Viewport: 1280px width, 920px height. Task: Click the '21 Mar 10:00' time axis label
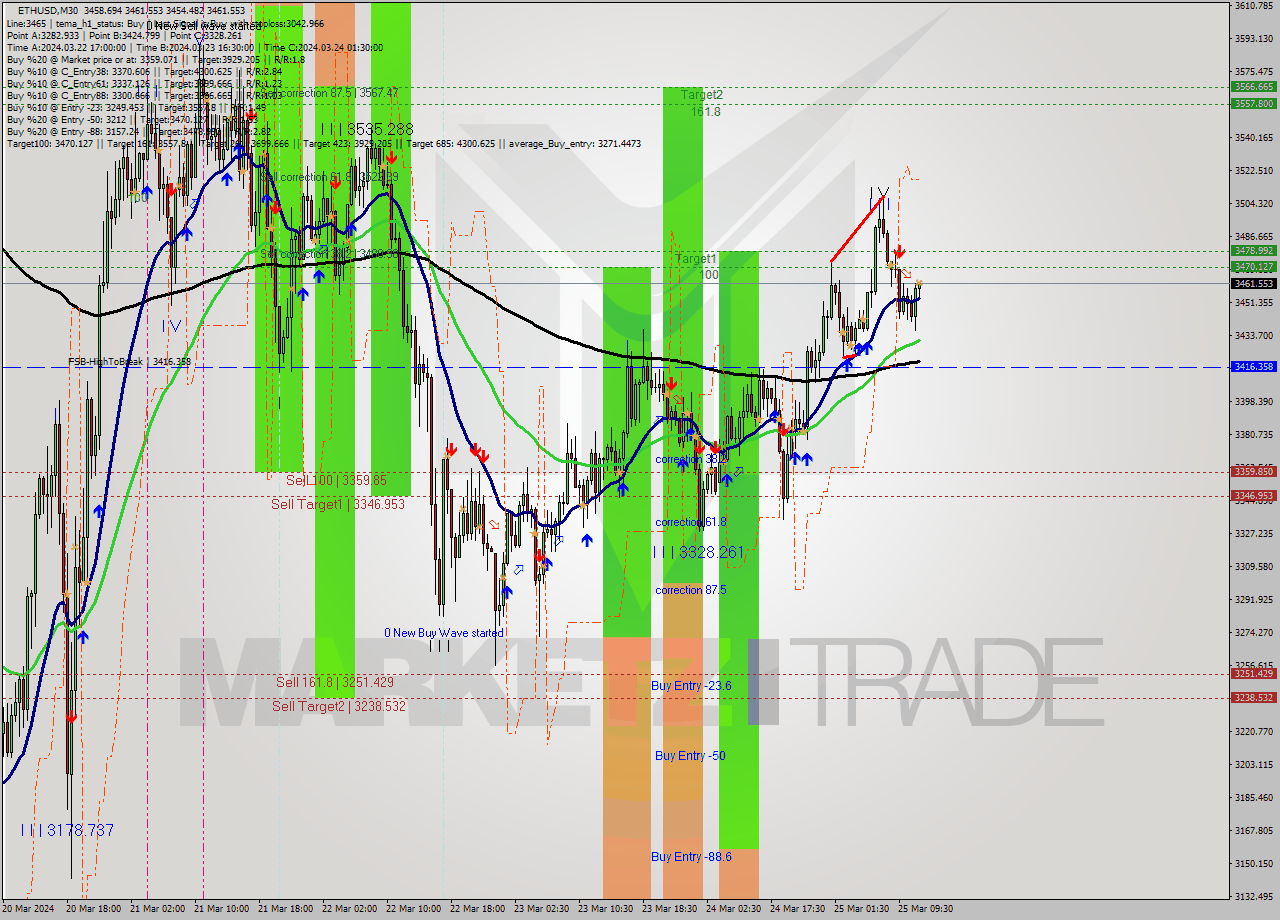click(x=222, y=909)
